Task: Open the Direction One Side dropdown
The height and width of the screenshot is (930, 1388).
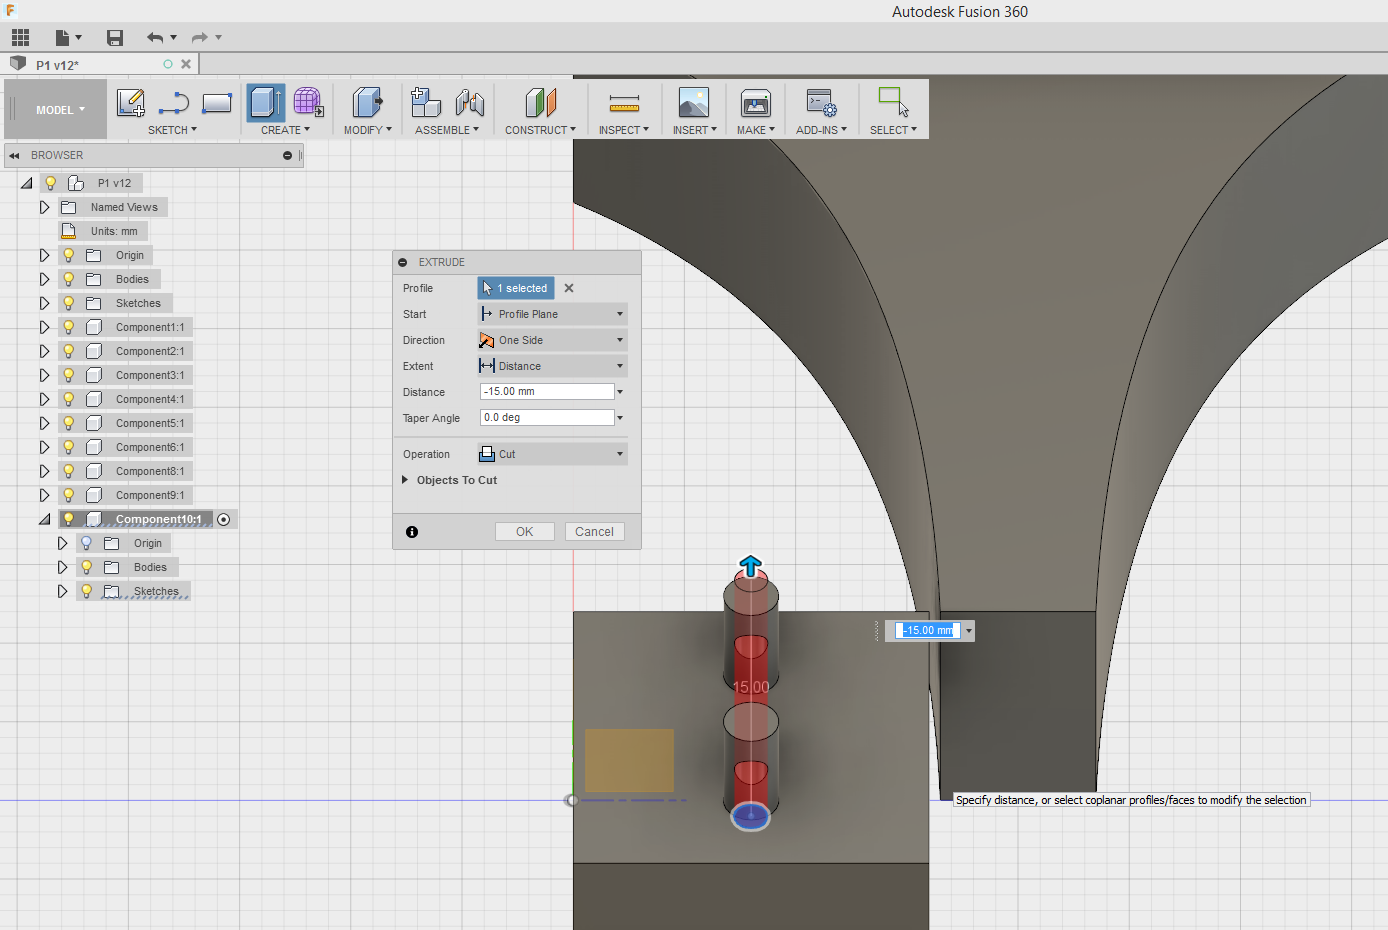Action: pos(553,340)
